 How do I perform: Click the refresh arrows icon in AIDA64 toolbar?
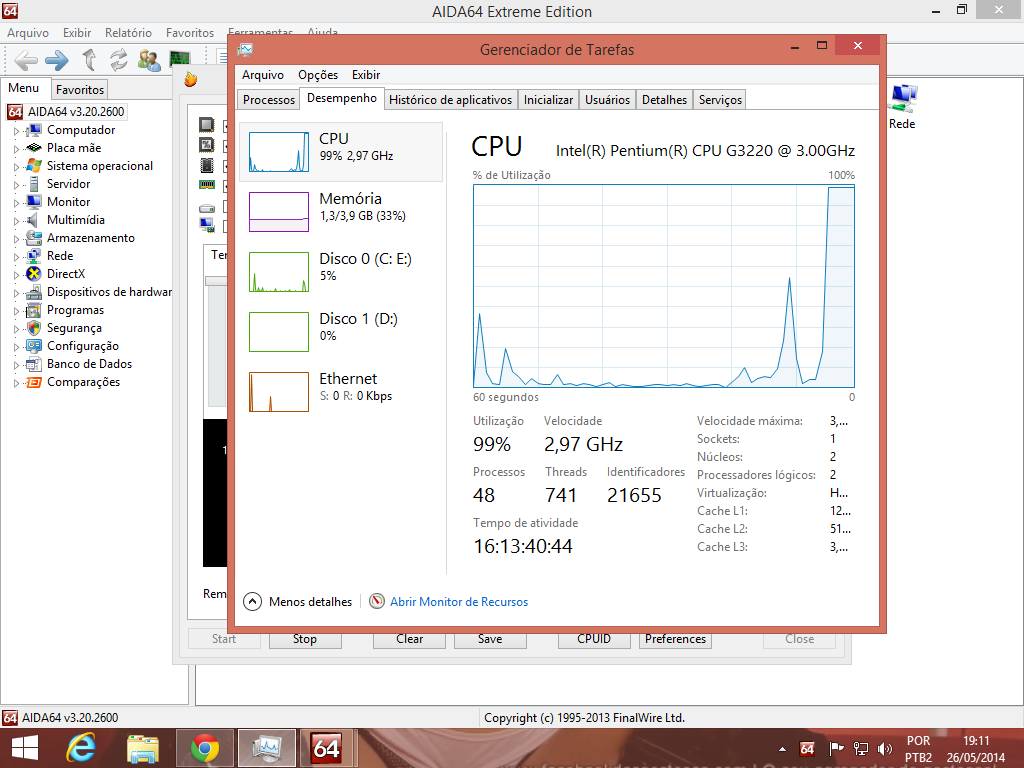pos(118,60)
